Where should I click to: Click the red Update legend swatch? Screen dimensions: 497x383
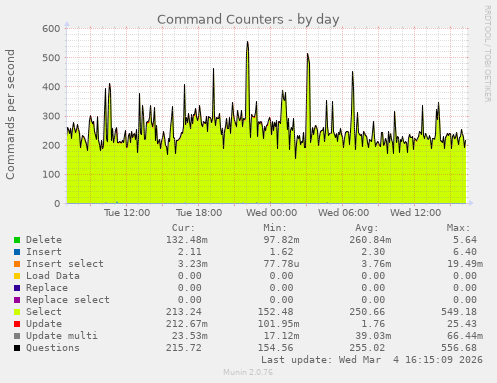click(x=17, y=324)
